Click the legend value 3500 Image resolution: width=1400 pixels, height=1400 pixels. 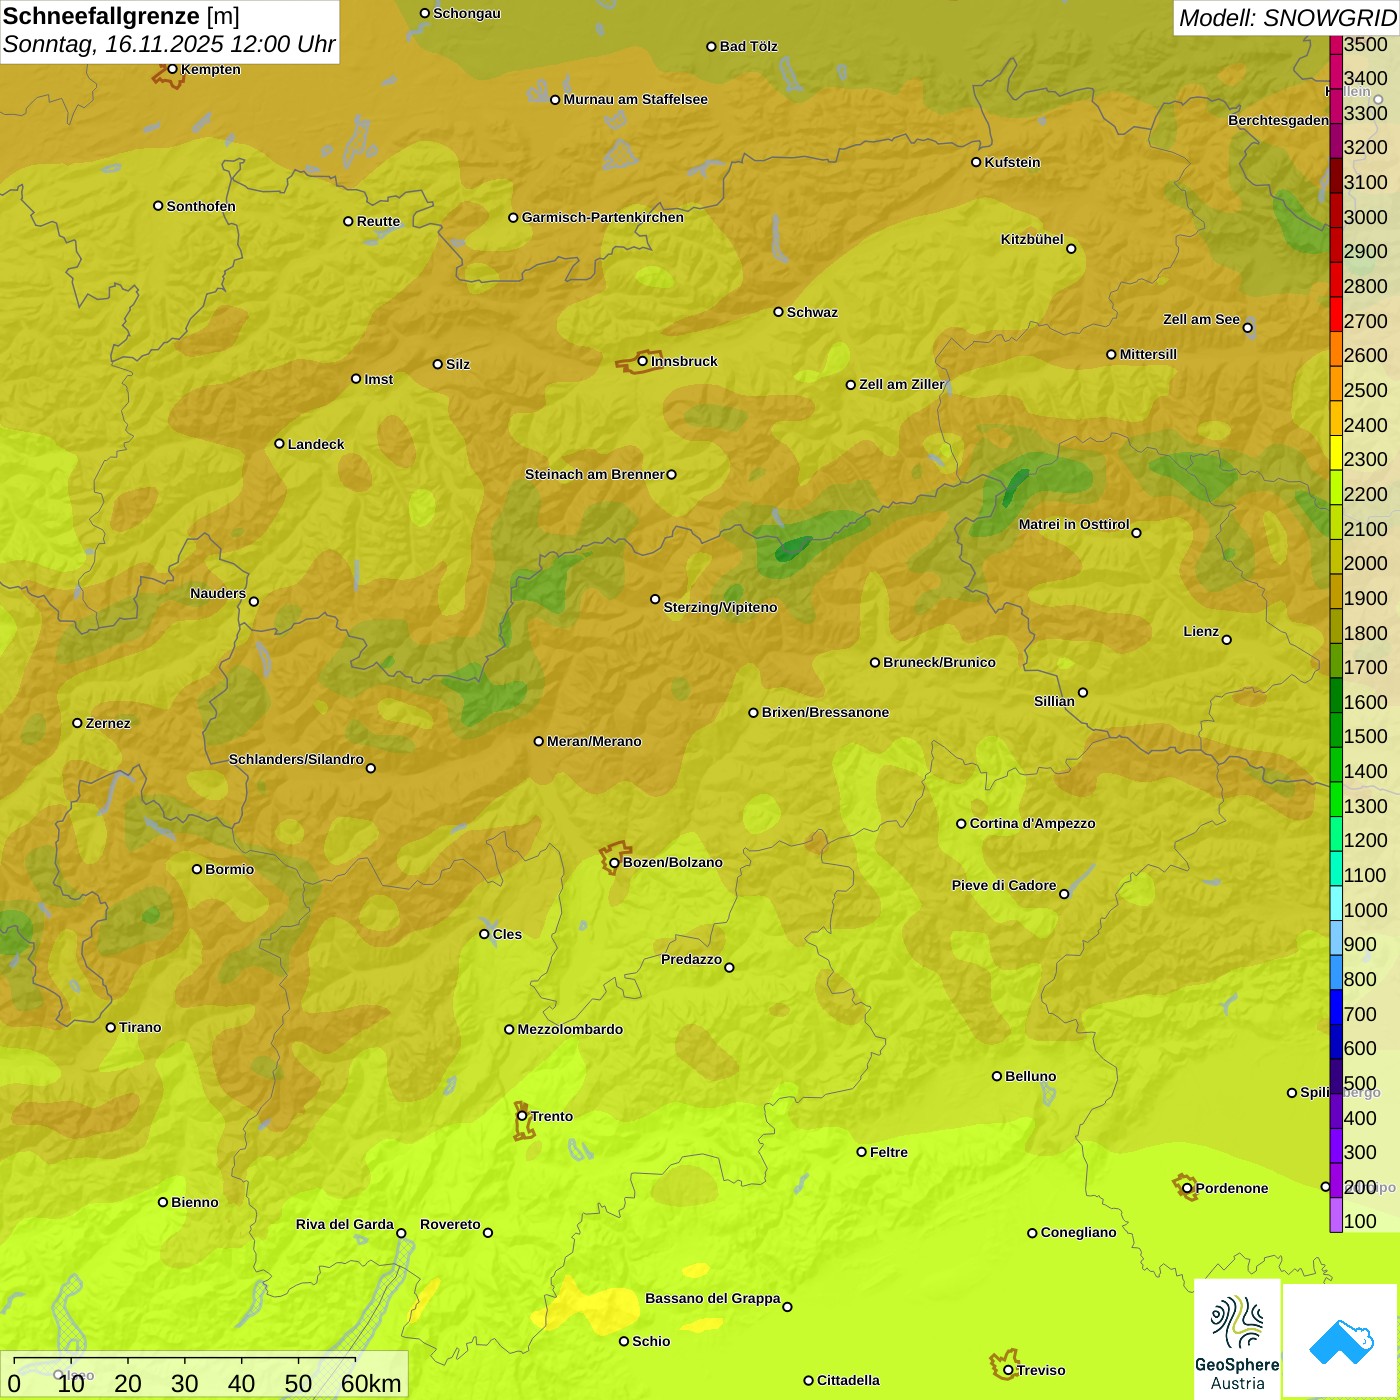[x=1365, y=44]
